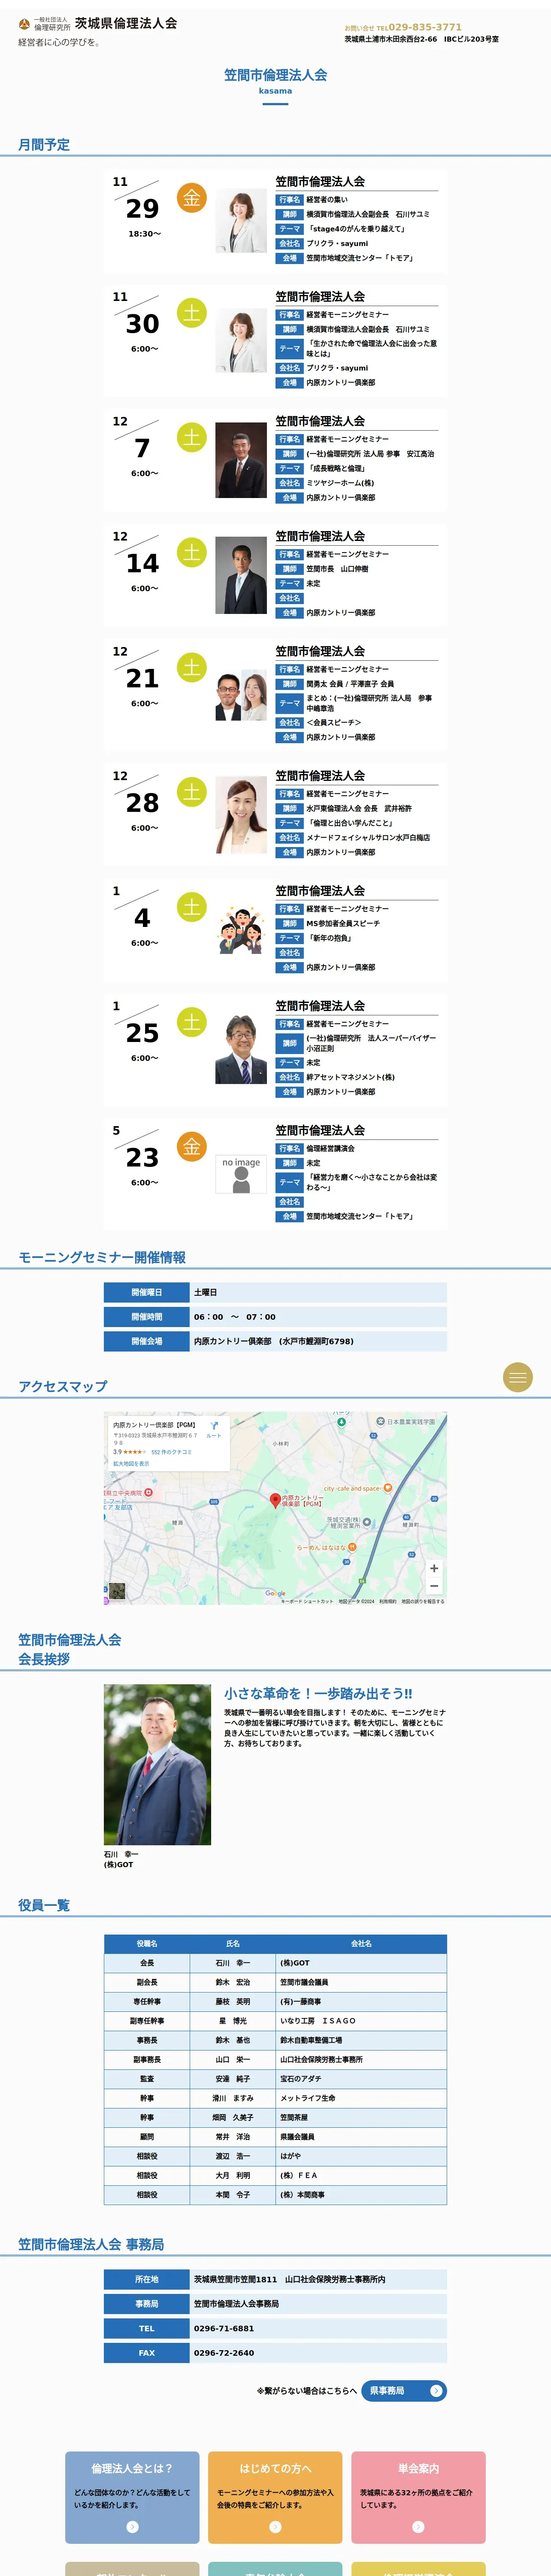Image resolution: width=551 pixels, height=2576 pixels.
Task: Switch map to satellite view thumbnail
Action: [x=117, y=1591]
